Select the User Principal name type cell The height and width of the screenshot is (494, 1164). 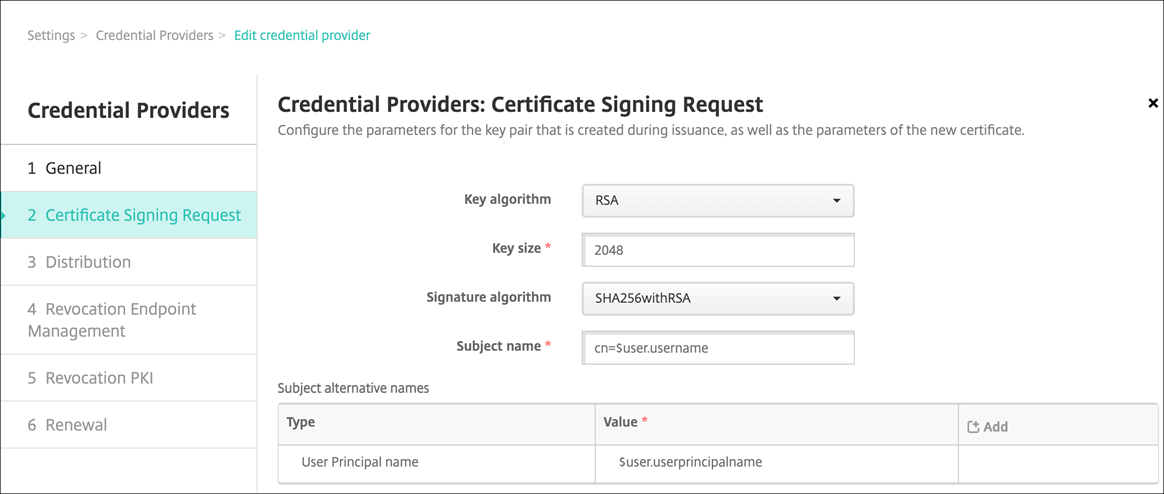click(360, 462)
